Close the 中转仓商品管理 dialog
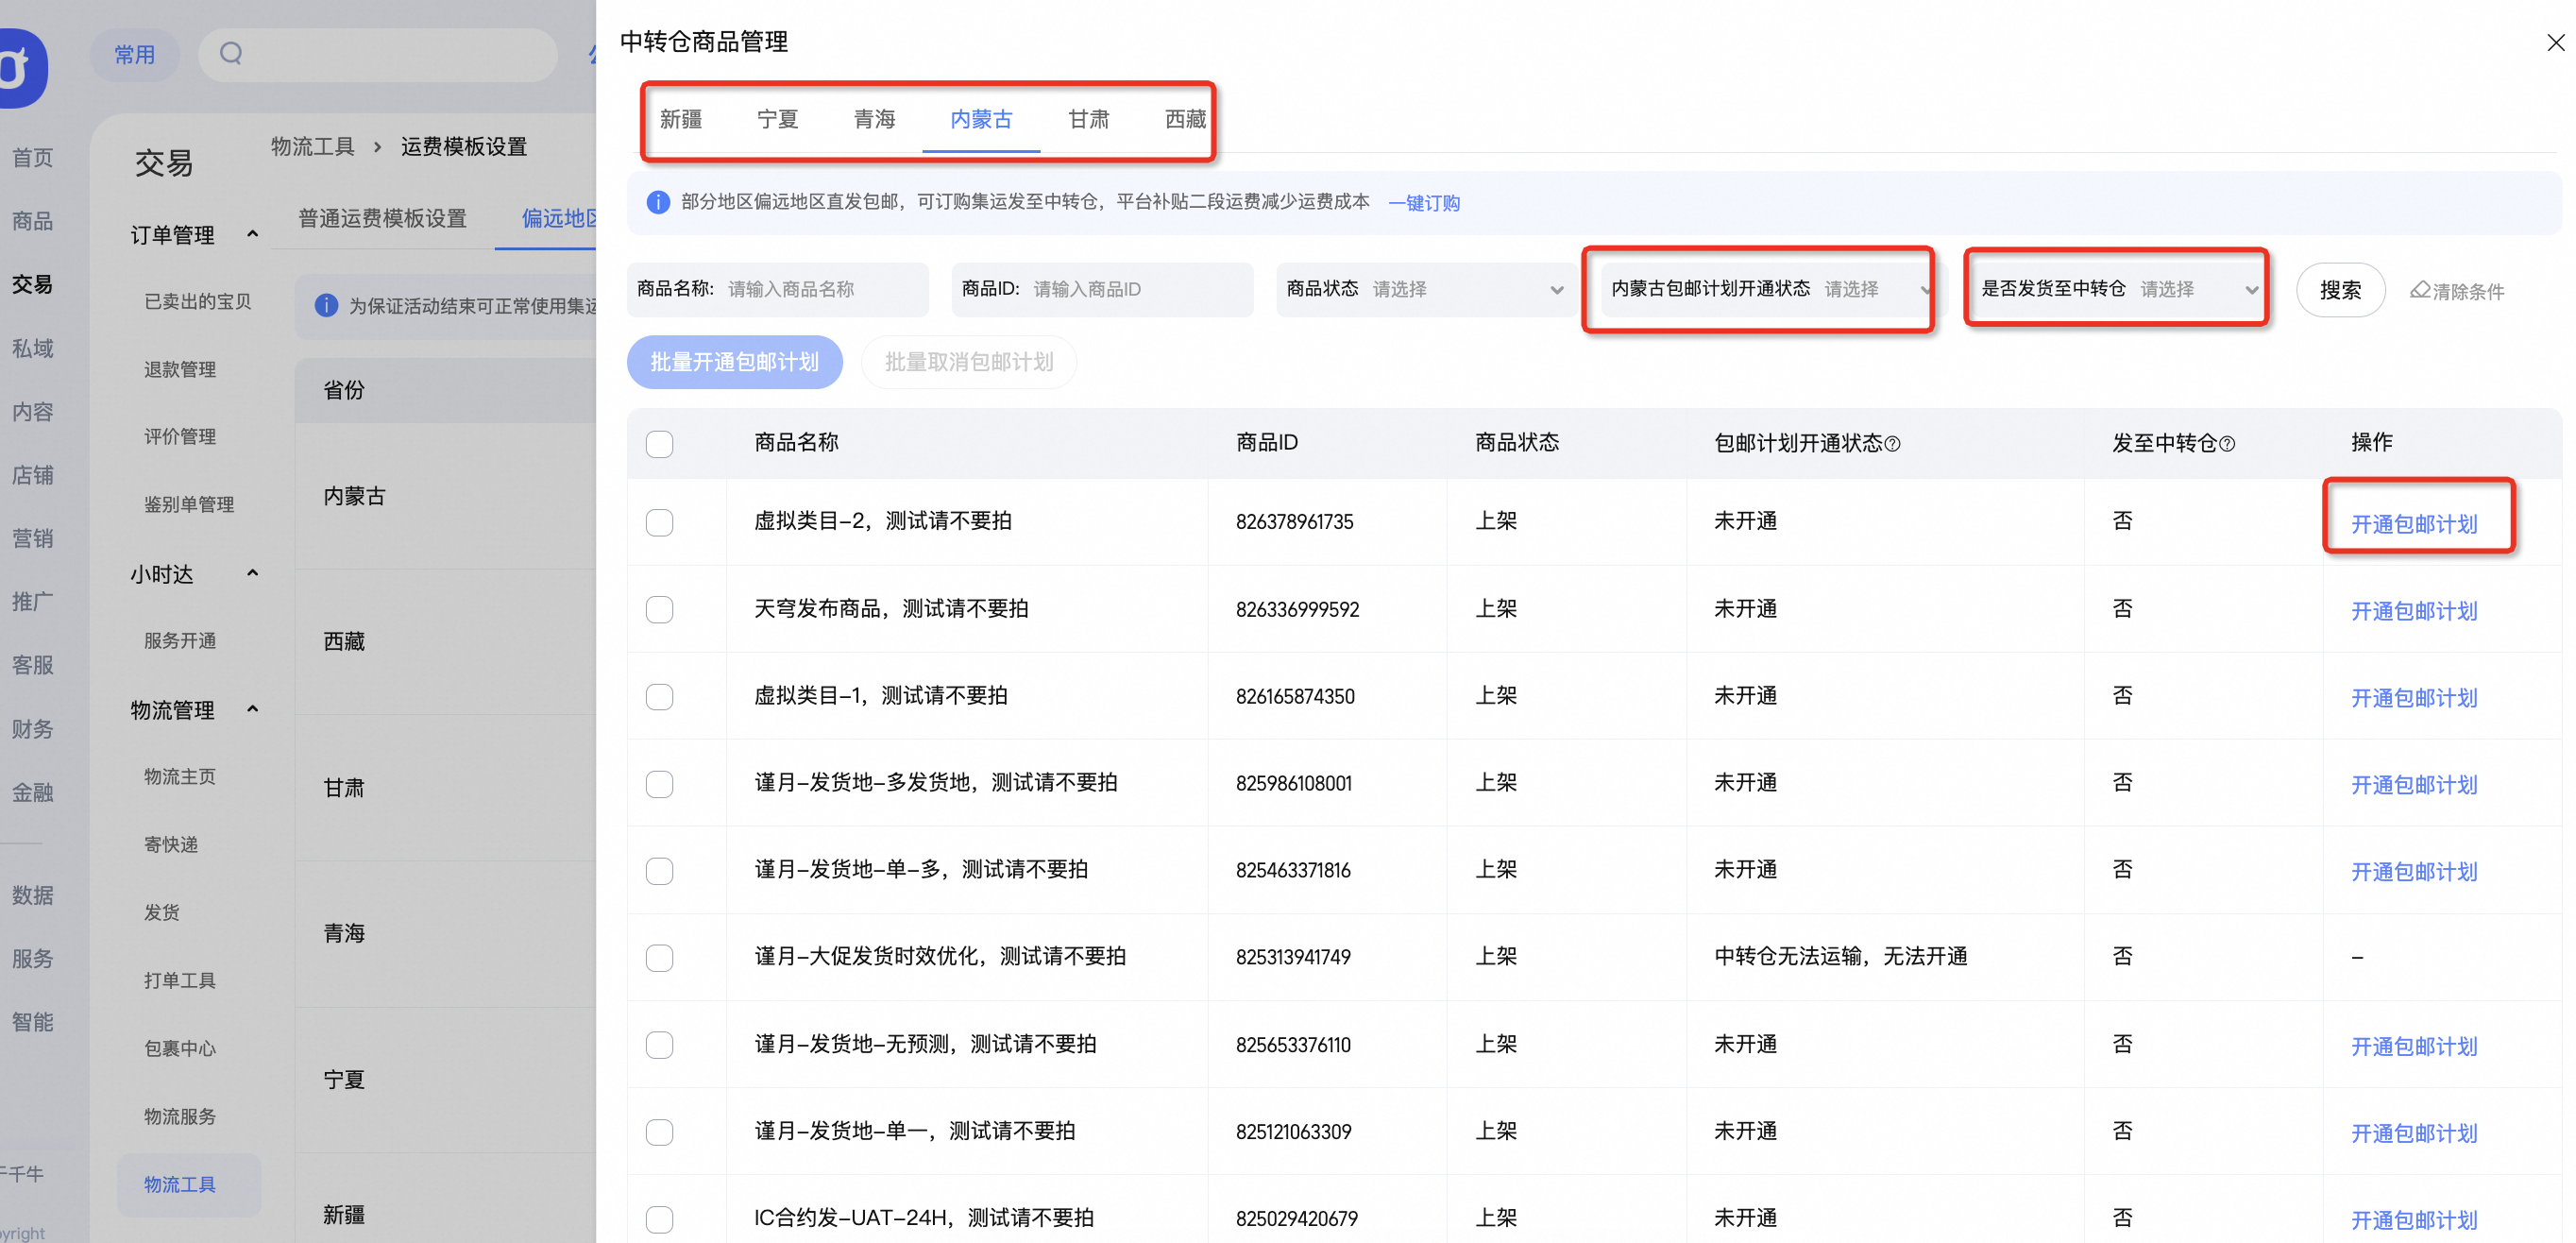The height and width of the screenshot is (1243, 2576). (x=2554, y=42)
